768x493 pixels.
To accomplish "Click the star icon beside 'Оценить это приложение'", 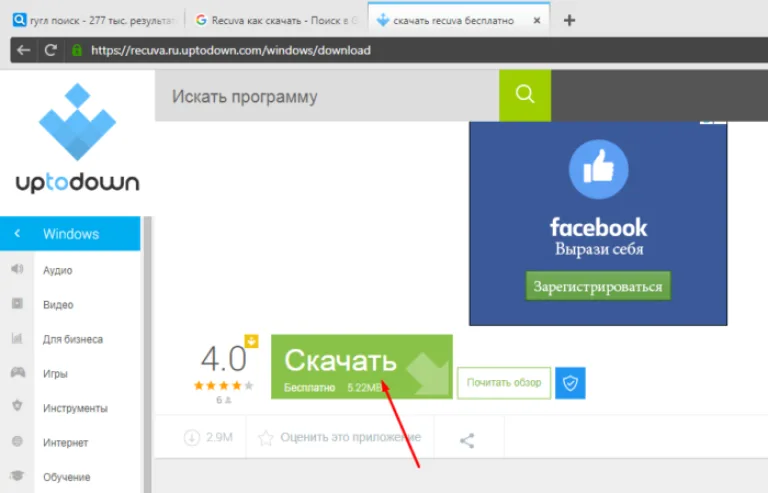I will click(266, 438).
